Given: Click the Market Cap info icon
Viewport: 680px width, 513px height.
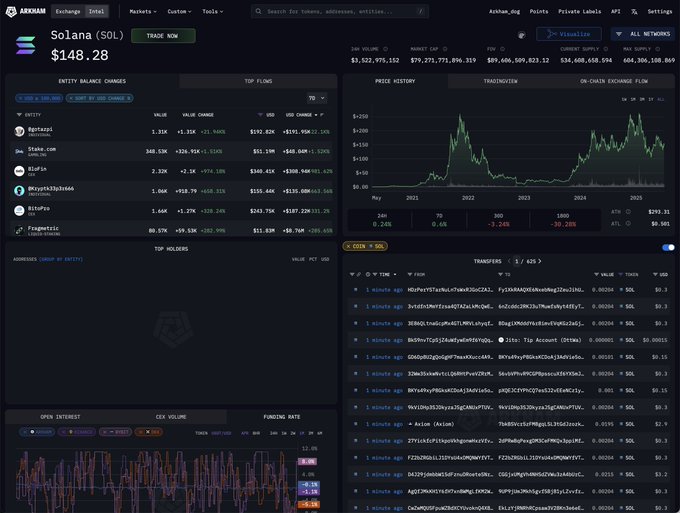Looking at the screenshot, I should [x=445, y=49].
